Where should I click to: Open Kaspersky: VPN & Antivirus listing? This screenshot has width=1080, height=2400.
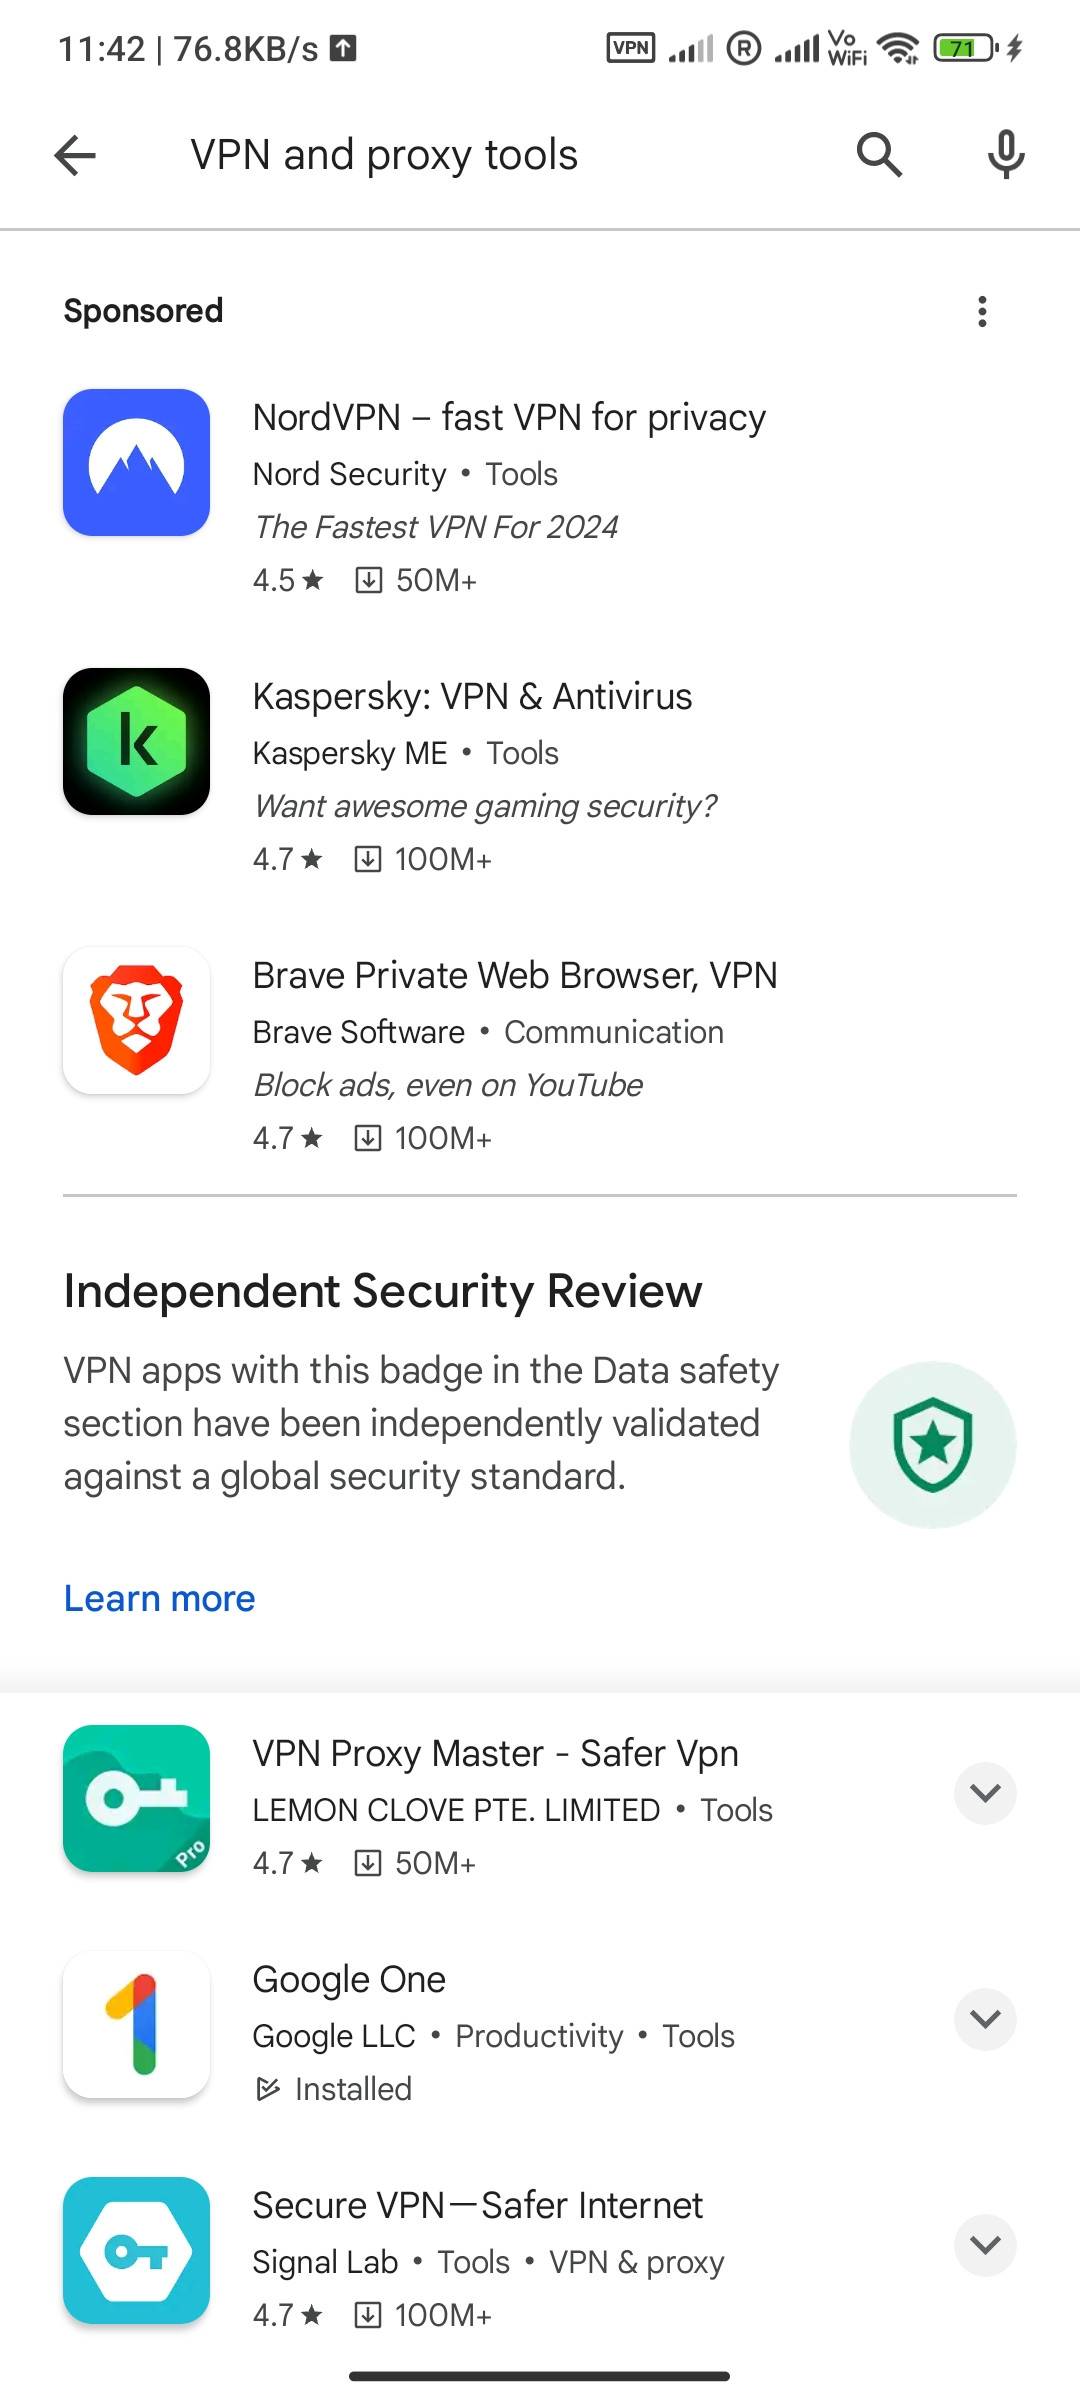point(472,697)
